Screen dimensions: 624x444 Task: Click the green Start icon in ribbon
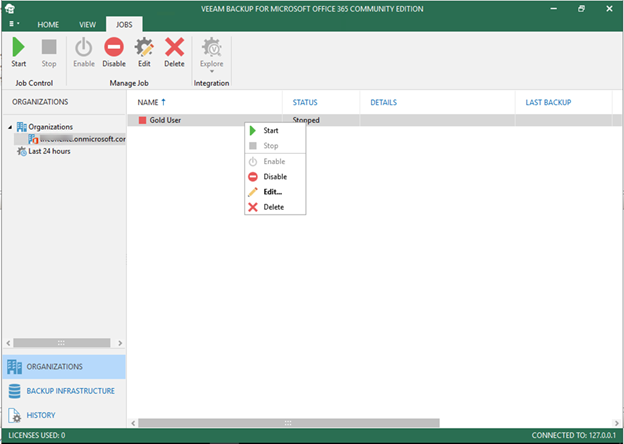(18, 47)
